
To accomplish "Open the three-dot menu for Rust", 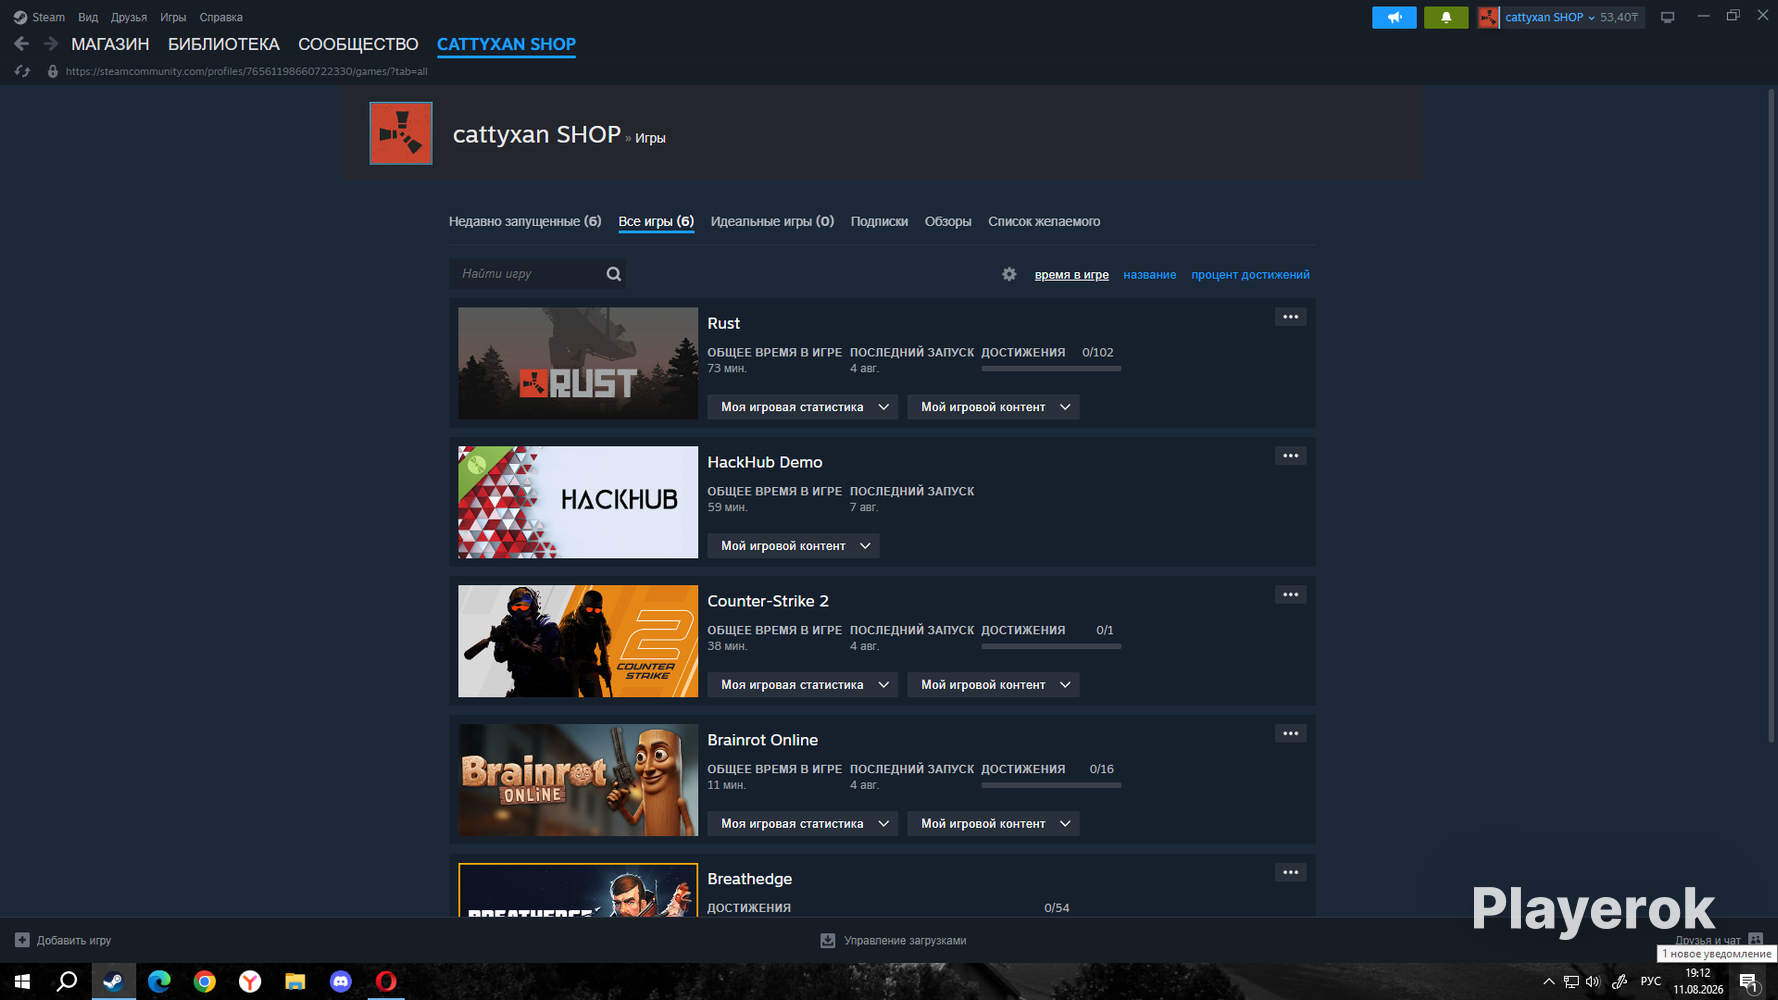I will tap(1291, 317).
